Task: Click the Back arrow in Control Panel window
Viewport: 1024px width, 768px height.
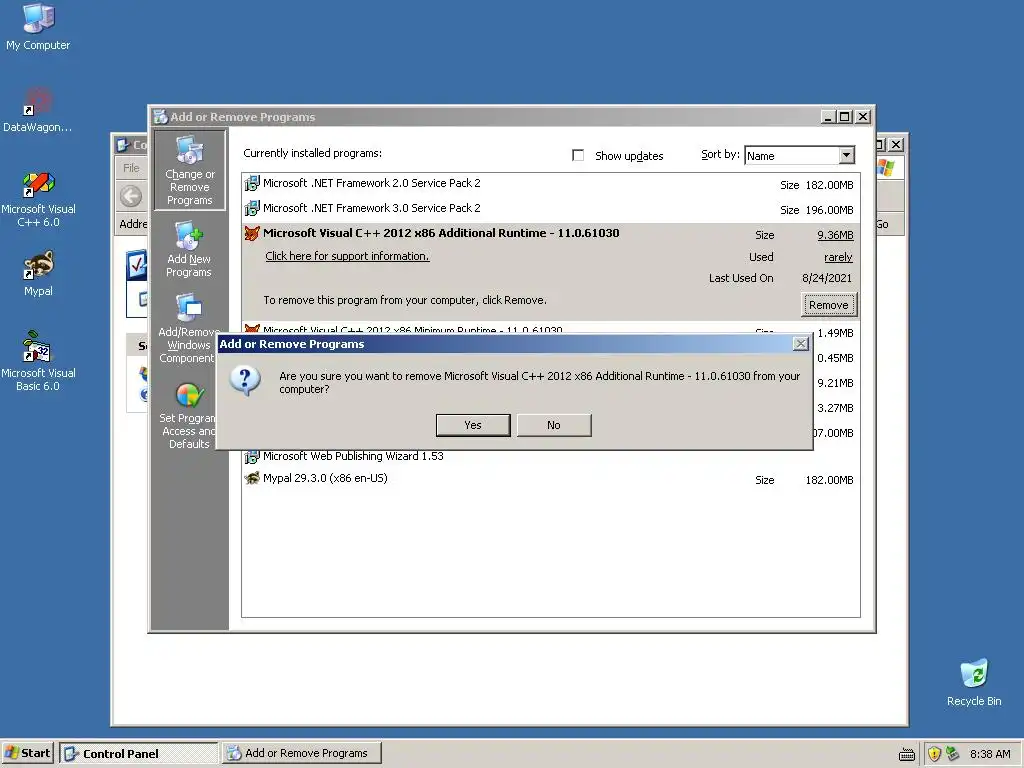Action: [131, 196]
